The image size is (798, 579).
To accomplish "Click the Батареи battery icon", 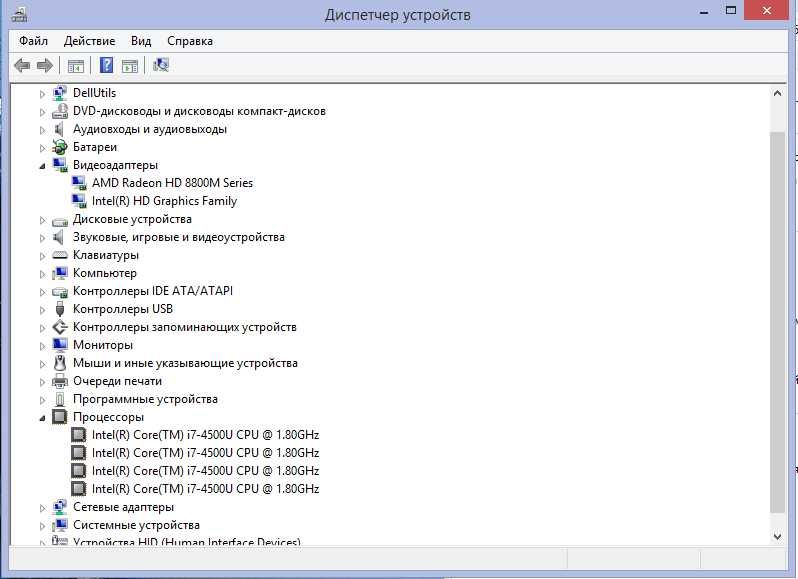I will [x=60, y=147].
